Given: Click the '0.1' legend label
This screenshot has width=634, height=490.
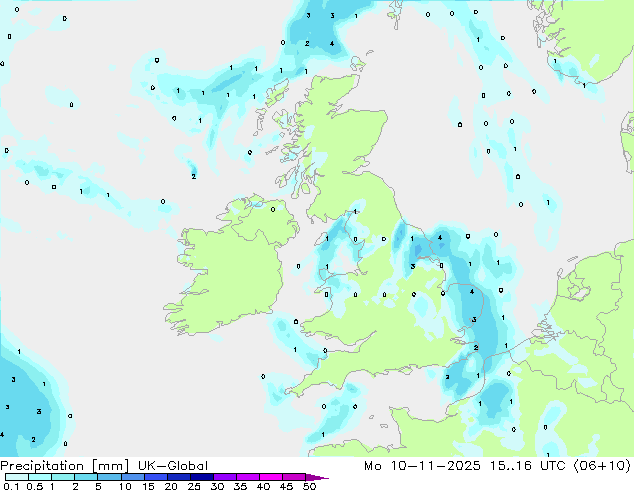Looking at the screenshot, I should [11, 486].
